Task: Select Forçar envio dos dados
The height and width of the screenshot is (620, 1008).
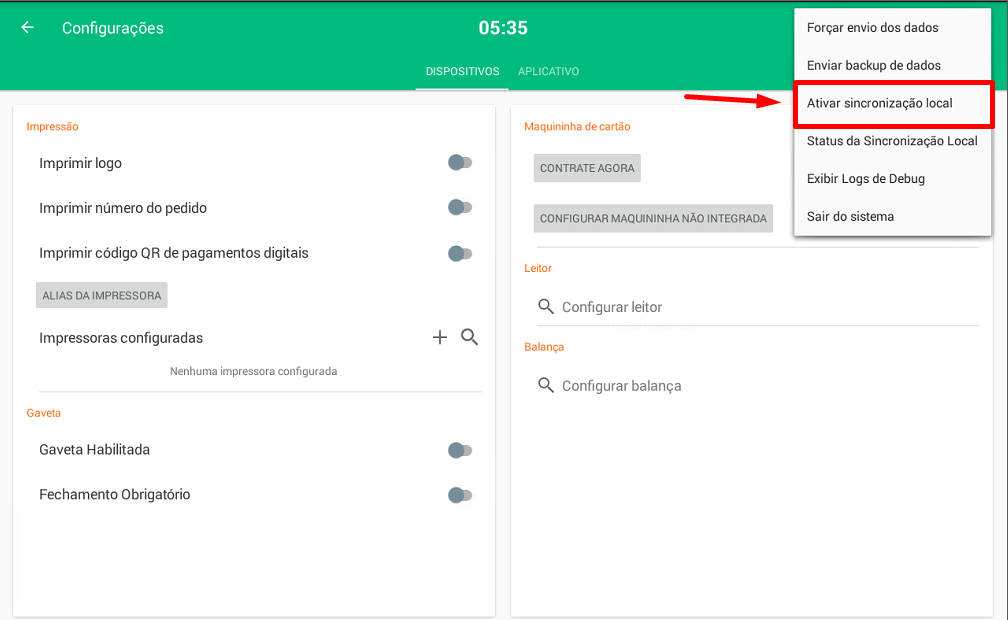Action: tap(892, 28)
